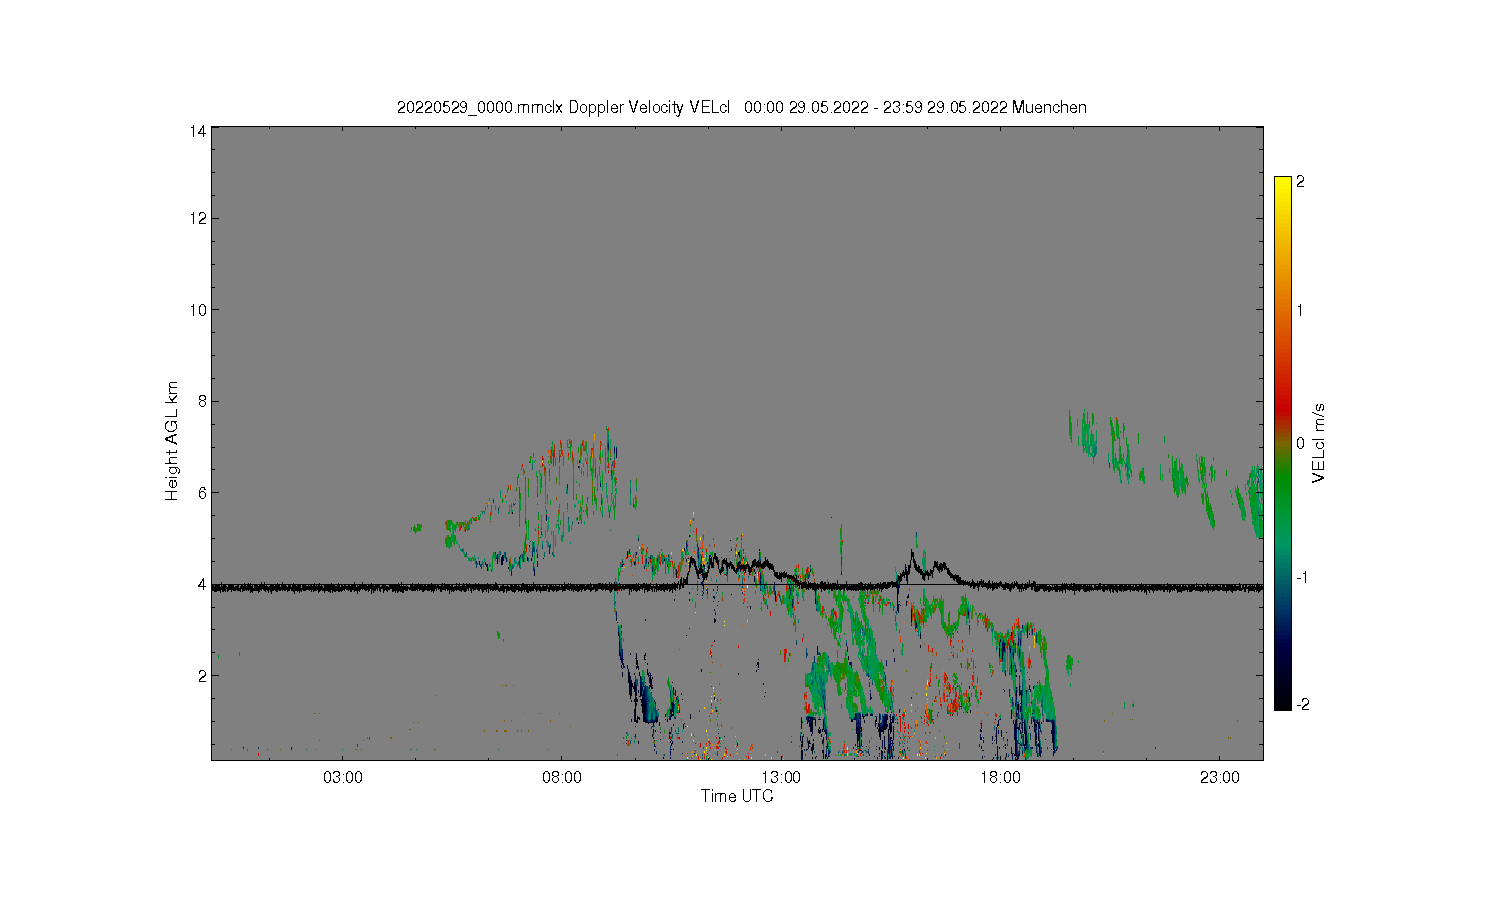Viewport: 1500px width, 900px height.
Task: Click the colorbar tick label '-2'
Action: 1302,705
